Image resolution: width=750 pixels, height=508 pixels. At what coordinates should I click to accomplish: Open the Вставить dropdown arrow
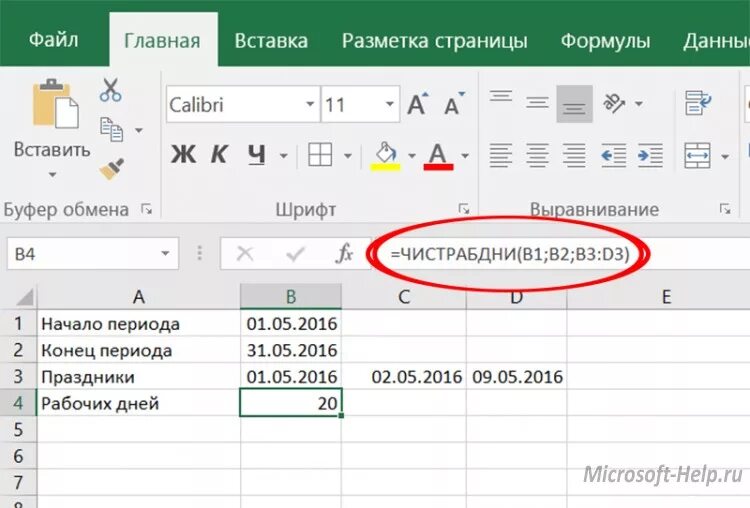pyautogui.click(x=53, y=175)
